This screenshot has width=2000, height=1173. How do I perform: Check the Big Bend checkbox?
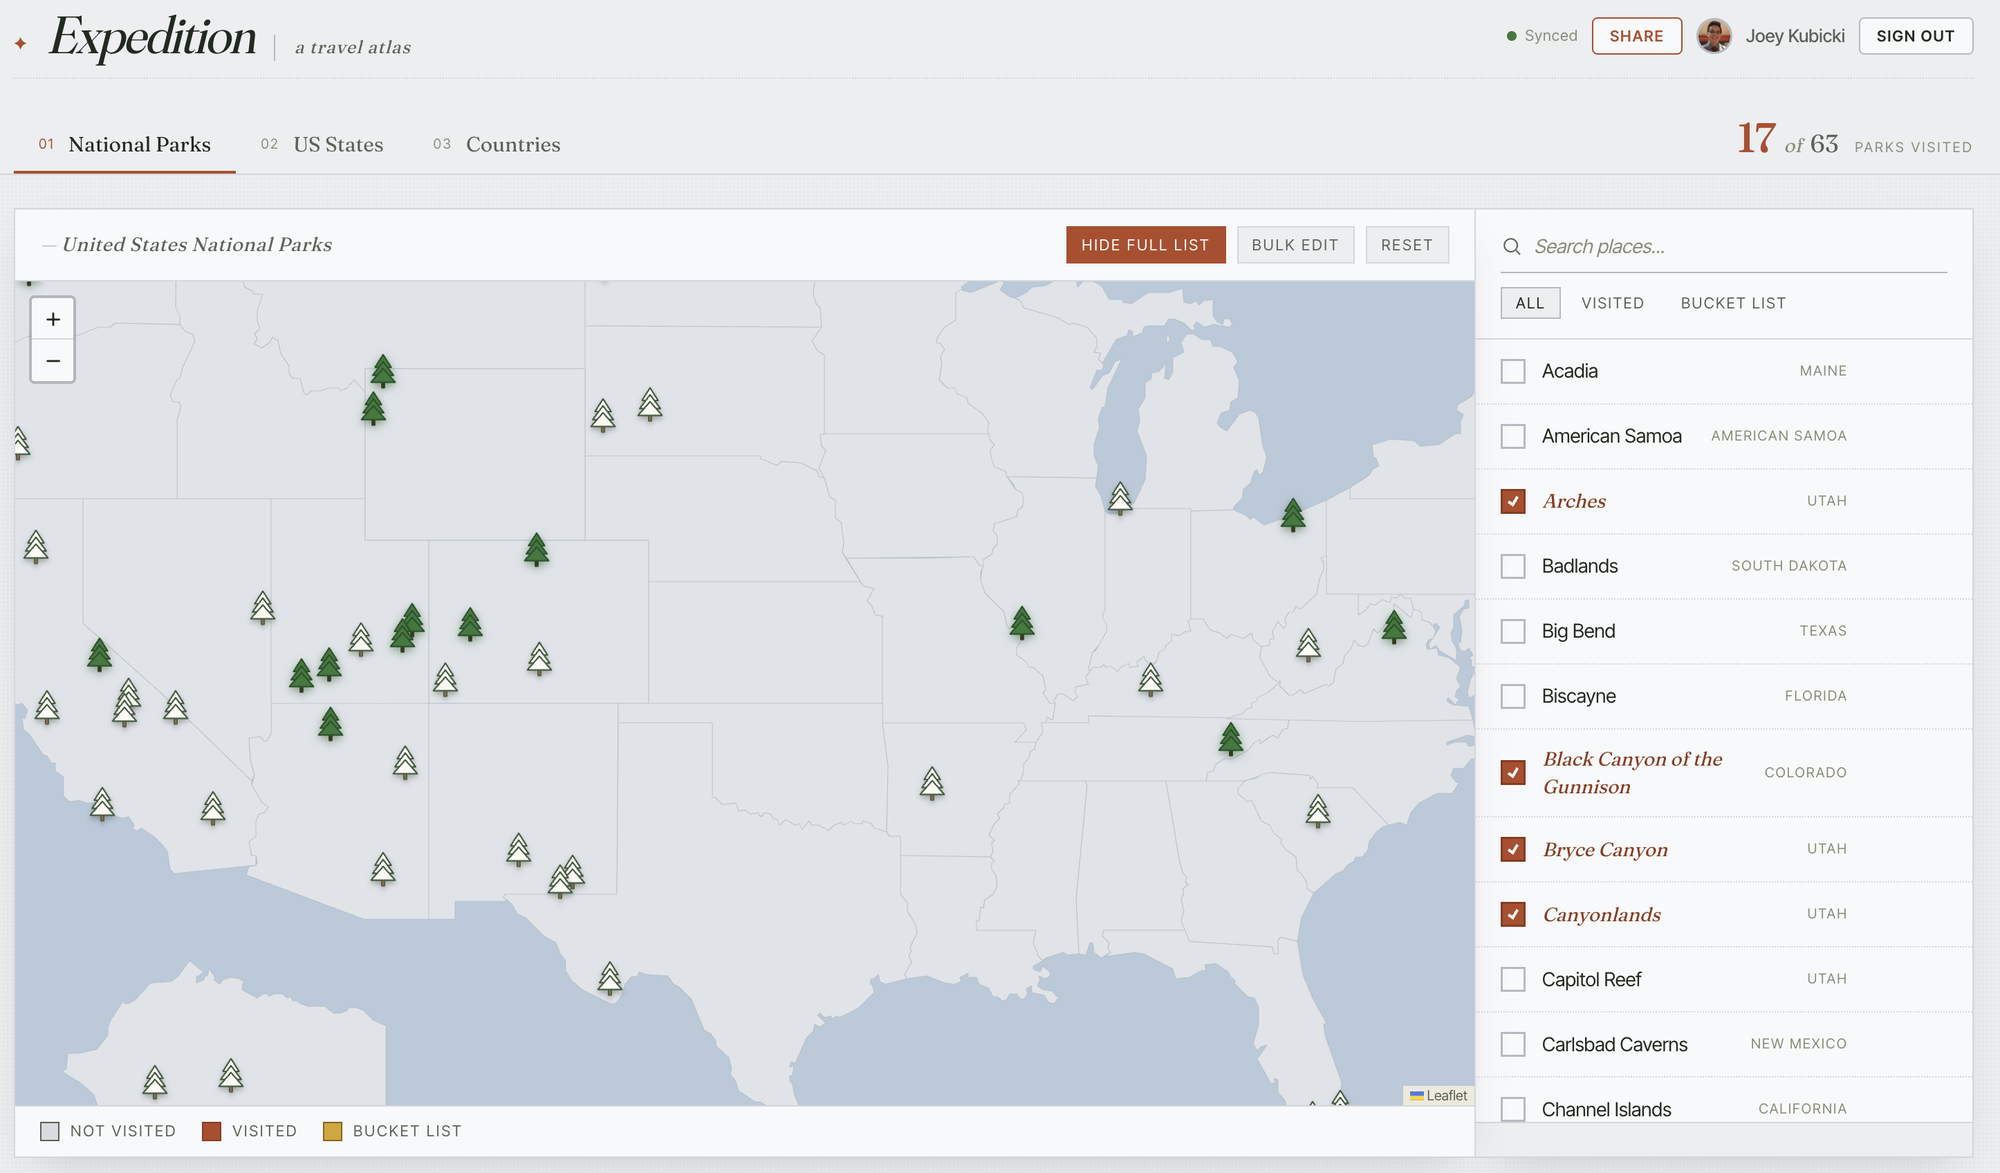click(1513, 631)
